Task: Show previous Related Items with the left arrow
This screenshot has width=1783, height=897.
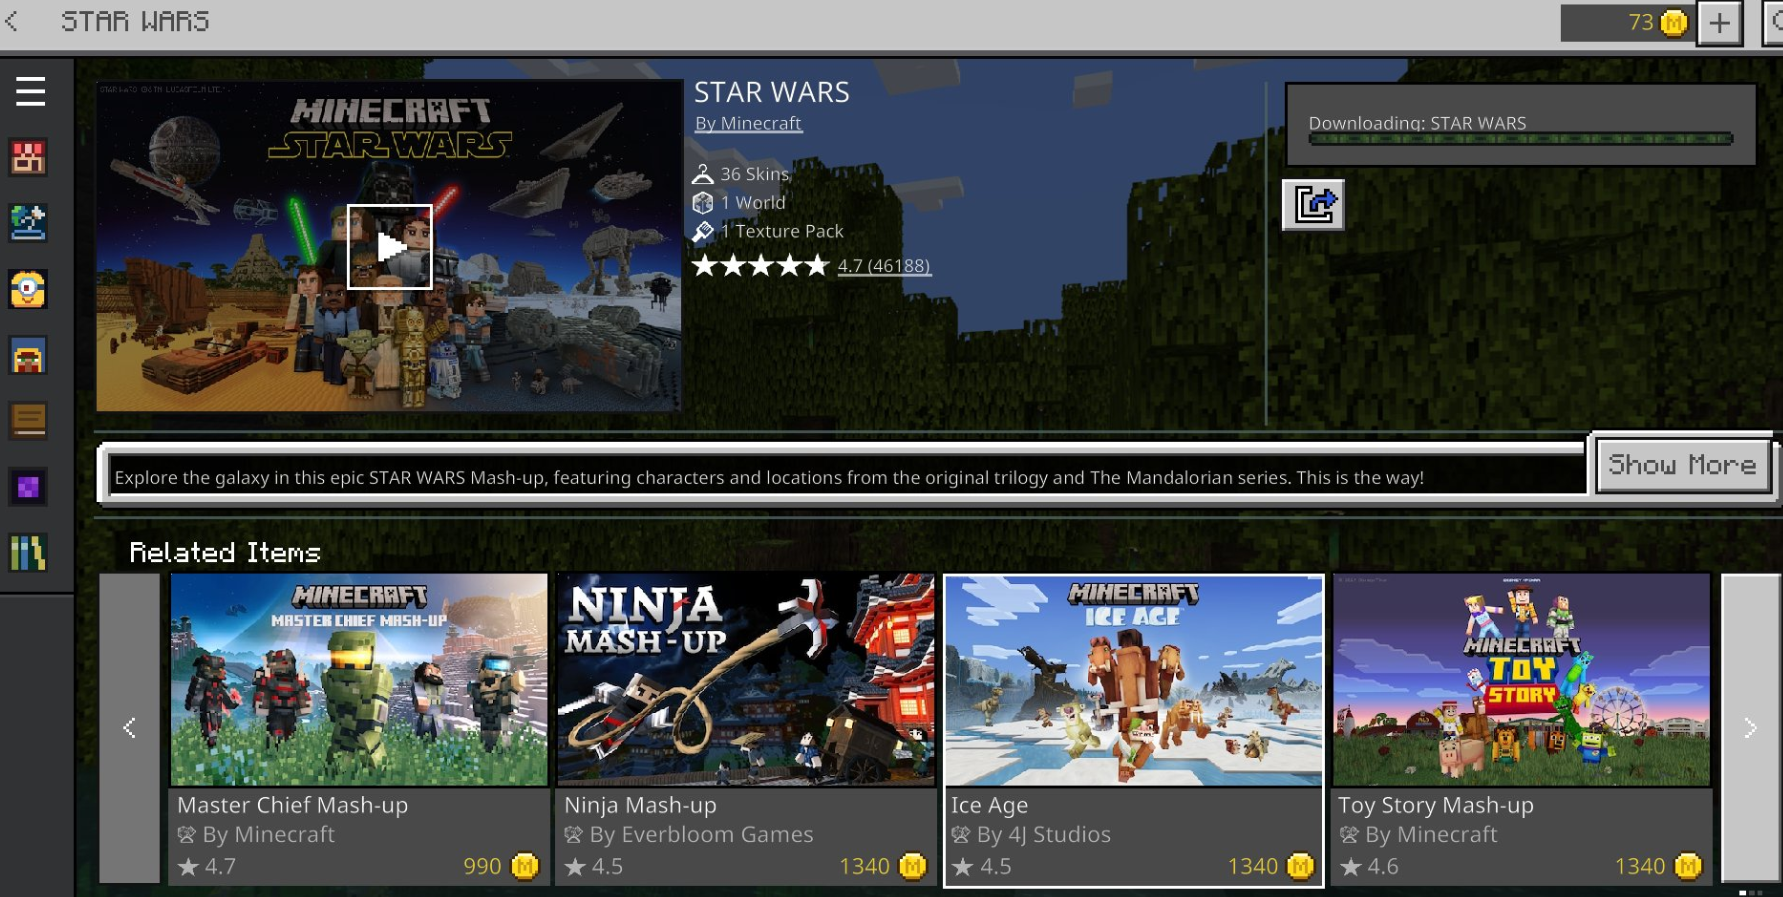Action: [130, 728]
